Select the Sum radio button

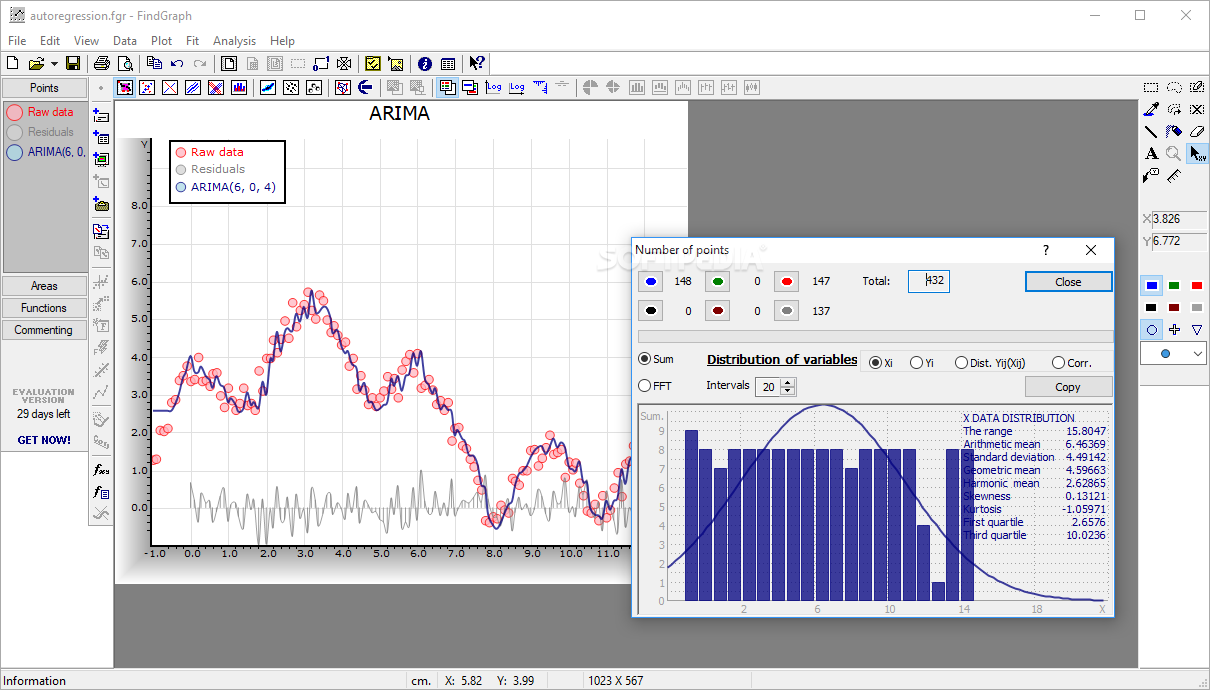click(645, 359)
